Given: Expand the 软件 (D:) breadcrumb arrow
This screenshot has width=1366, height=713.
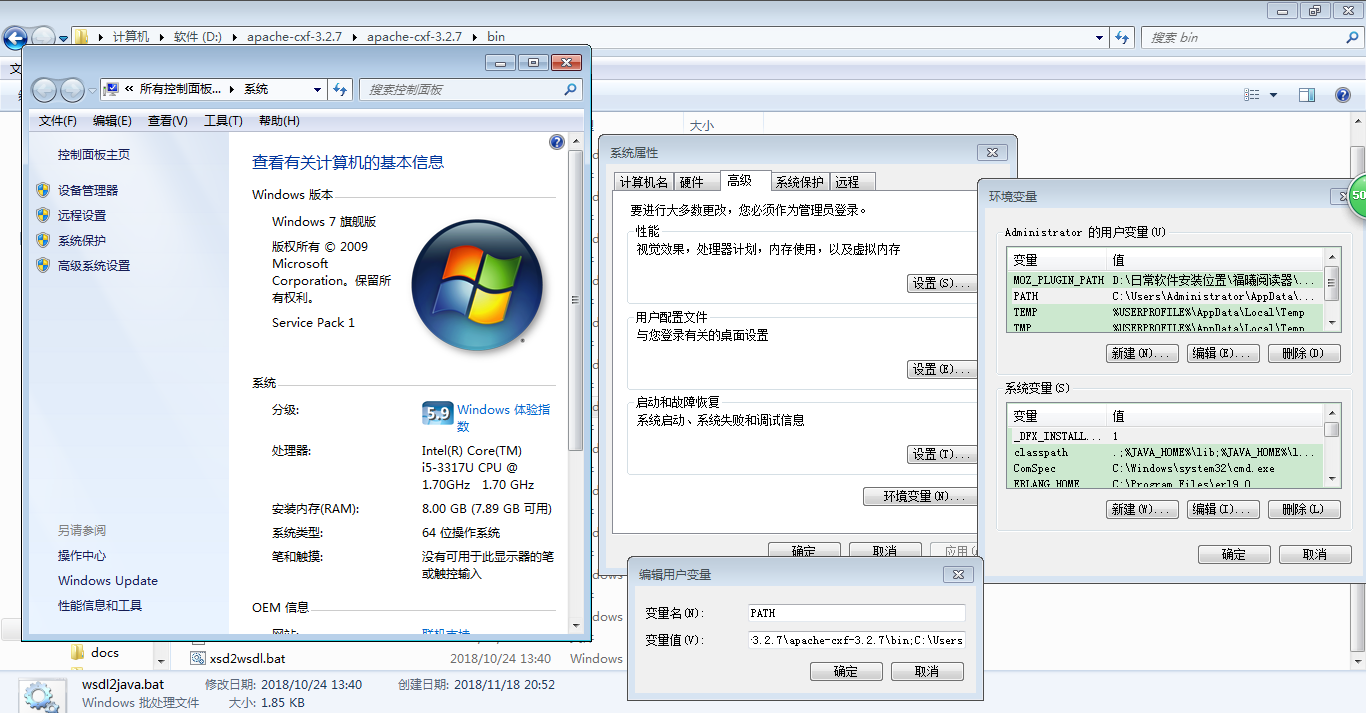Looking at the screenshot, I should [x=235, y=37].
